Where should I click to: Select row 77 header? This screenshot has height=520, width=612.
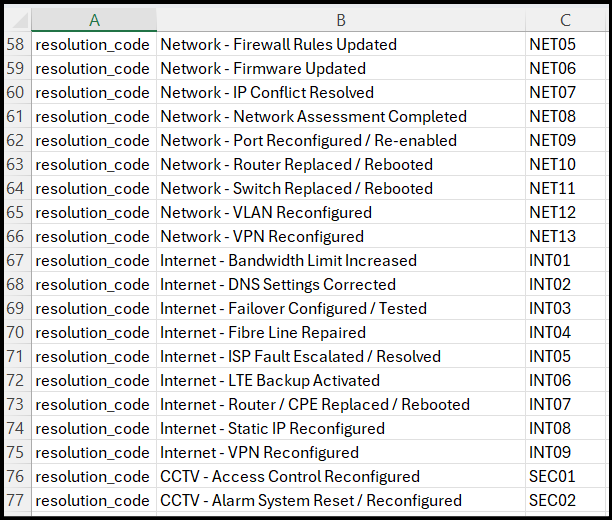point(18,500)
